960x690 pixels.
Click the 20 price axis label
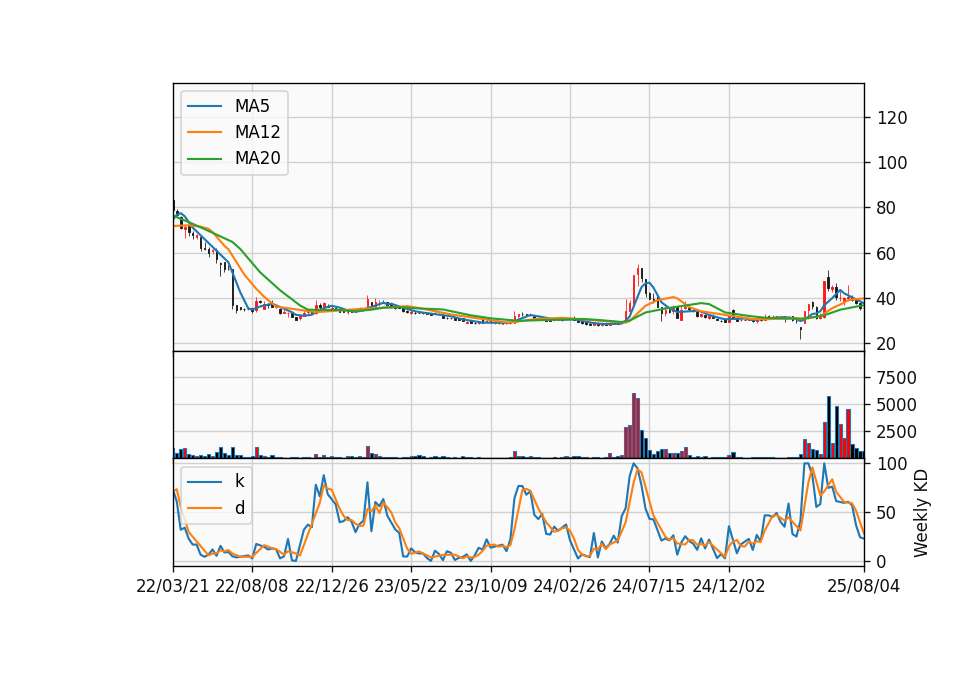tap(887, 345)
